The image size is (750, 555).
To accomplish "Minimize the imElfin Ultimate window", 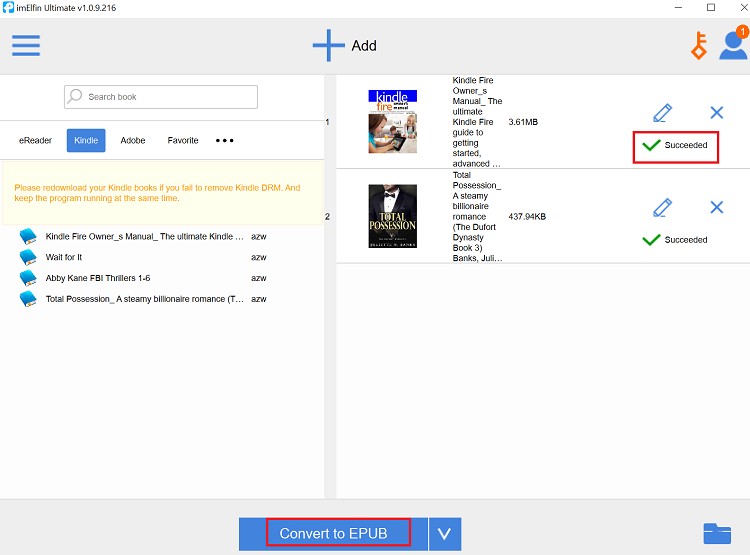I will click(x=678, y=8).
